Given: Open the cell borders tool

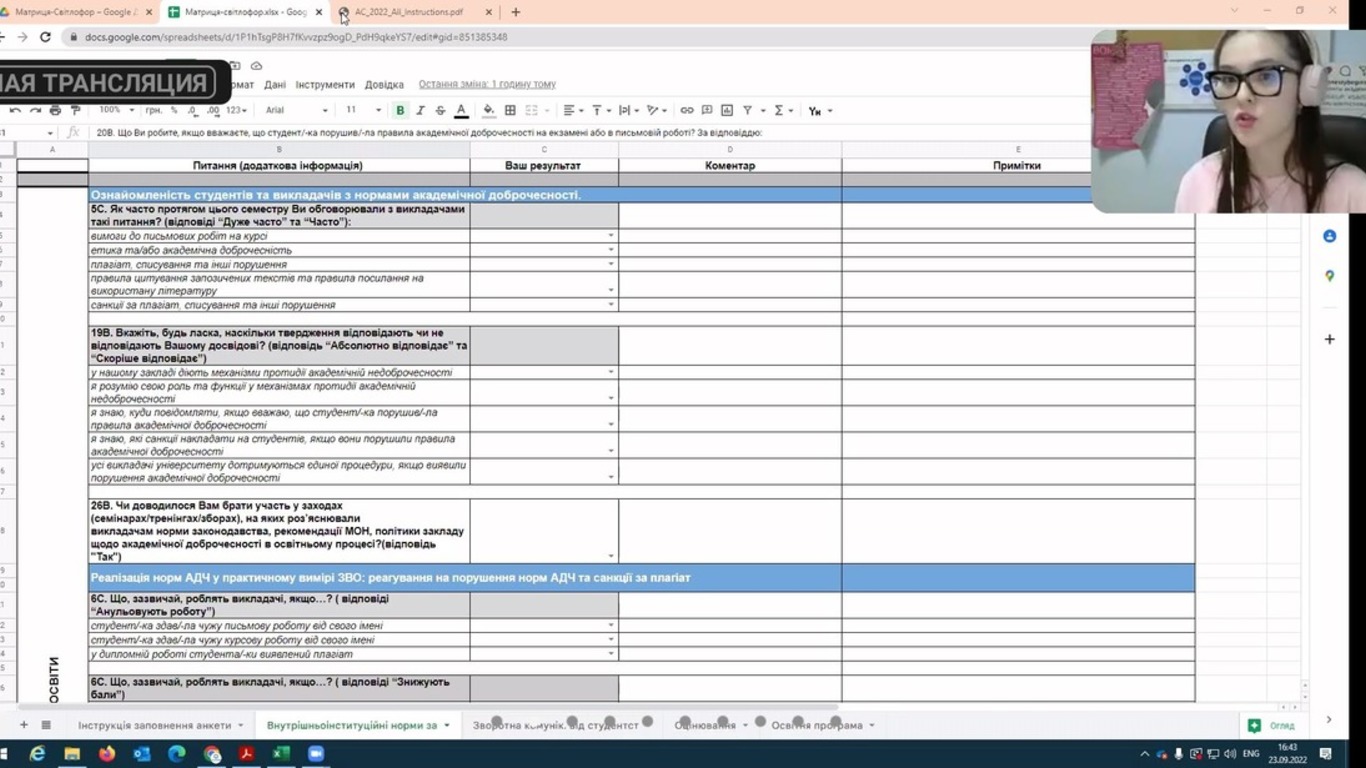Looking at the screenshot, I should tap(510, 111).
